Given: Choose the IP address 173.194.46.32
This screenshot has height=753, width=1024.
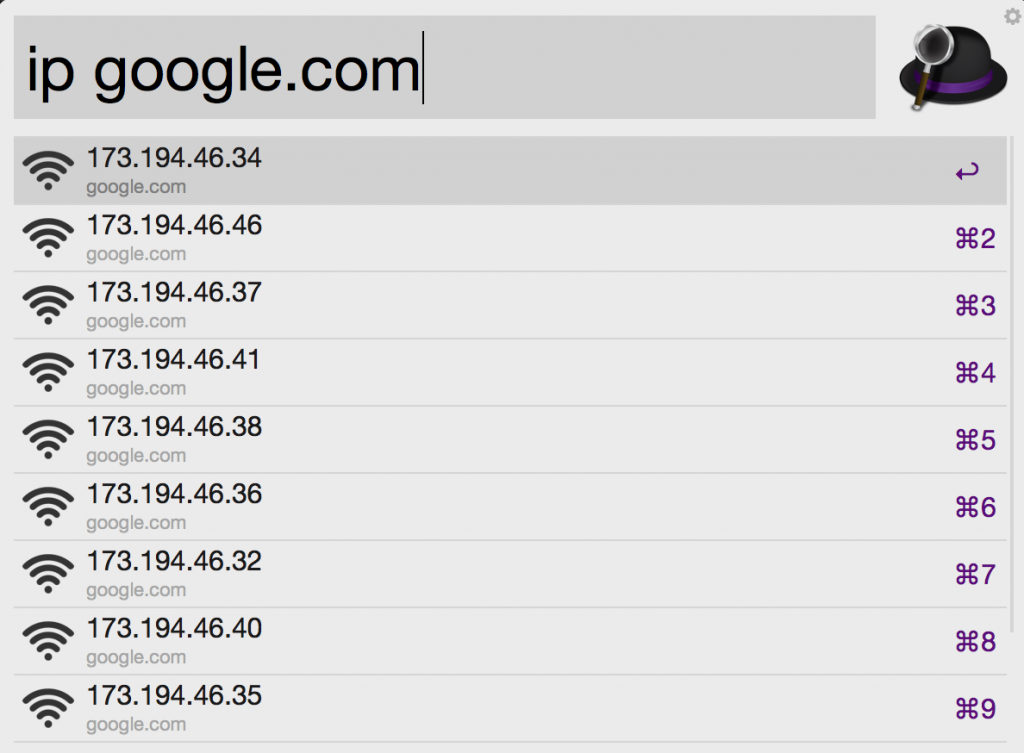Looking at the screenshot, I should point(174,561).
